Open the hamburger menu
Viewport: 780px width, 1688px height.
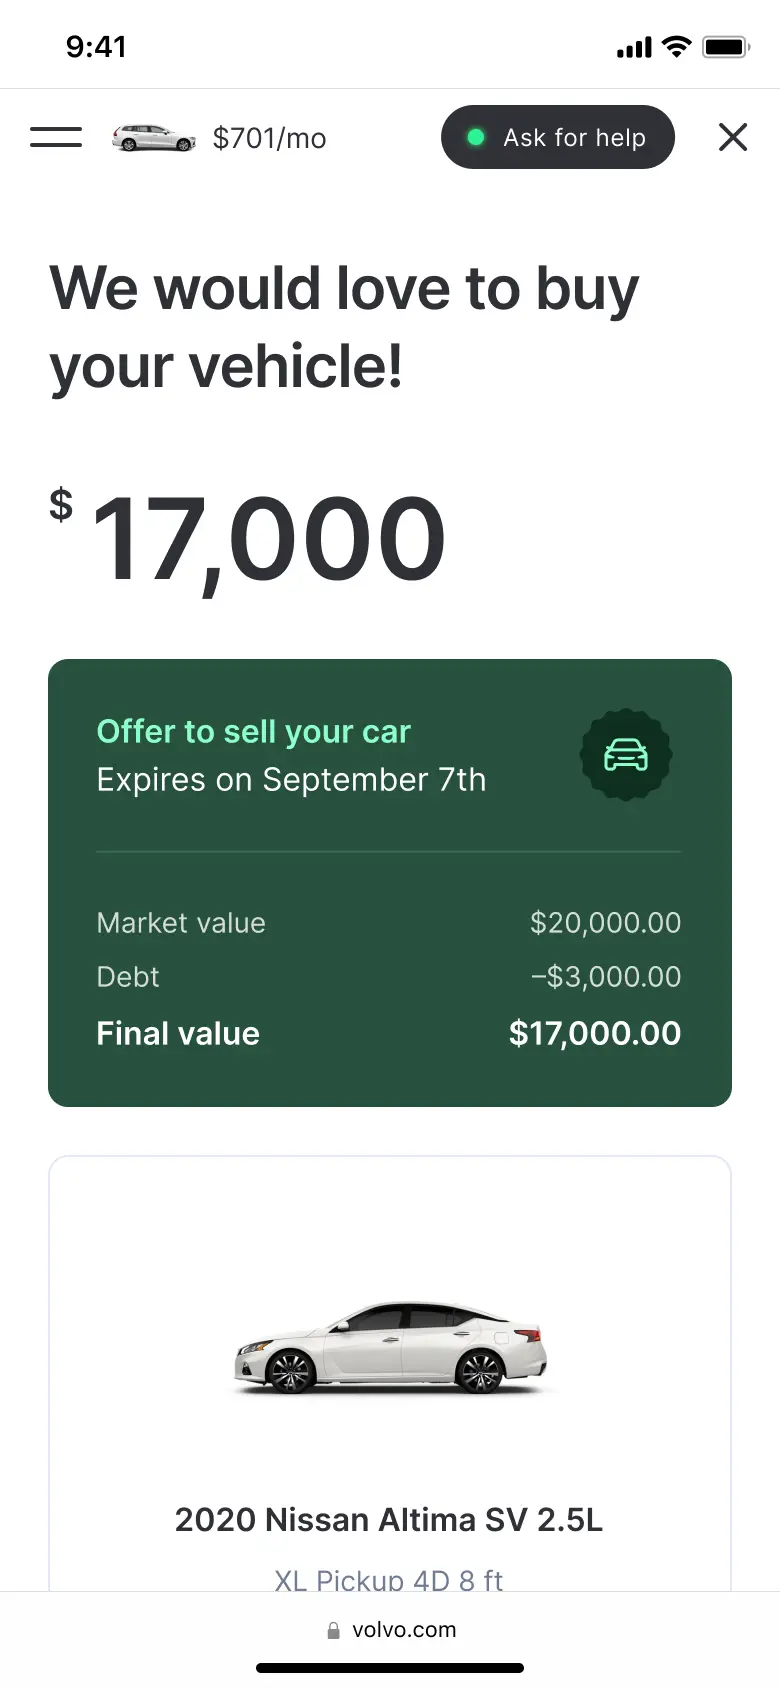coord(56,137)
